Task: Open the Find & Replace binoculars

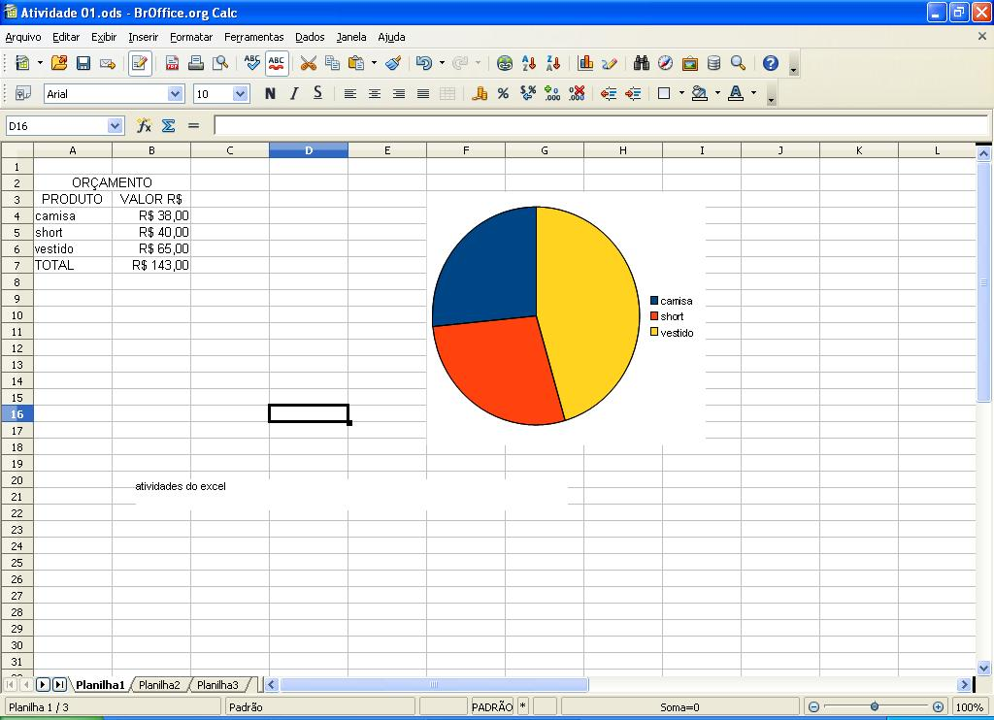Action: (641, 64)
